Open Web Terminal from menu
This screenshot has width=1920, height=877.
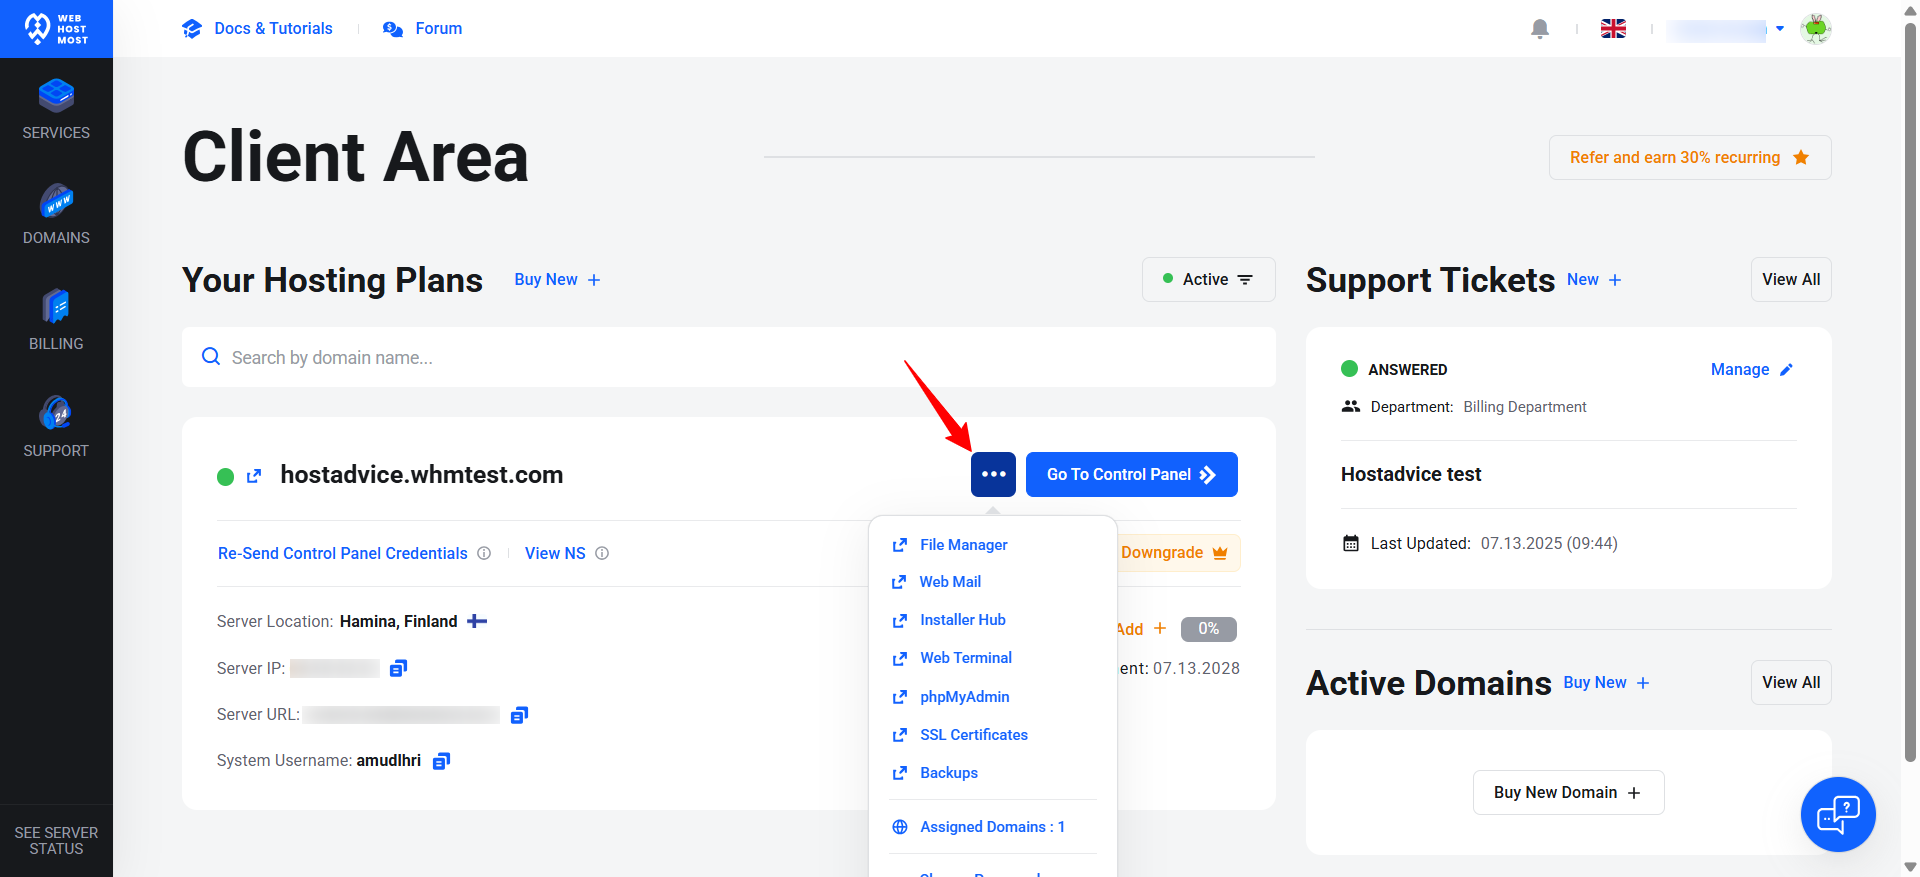(x=952, y=658)
